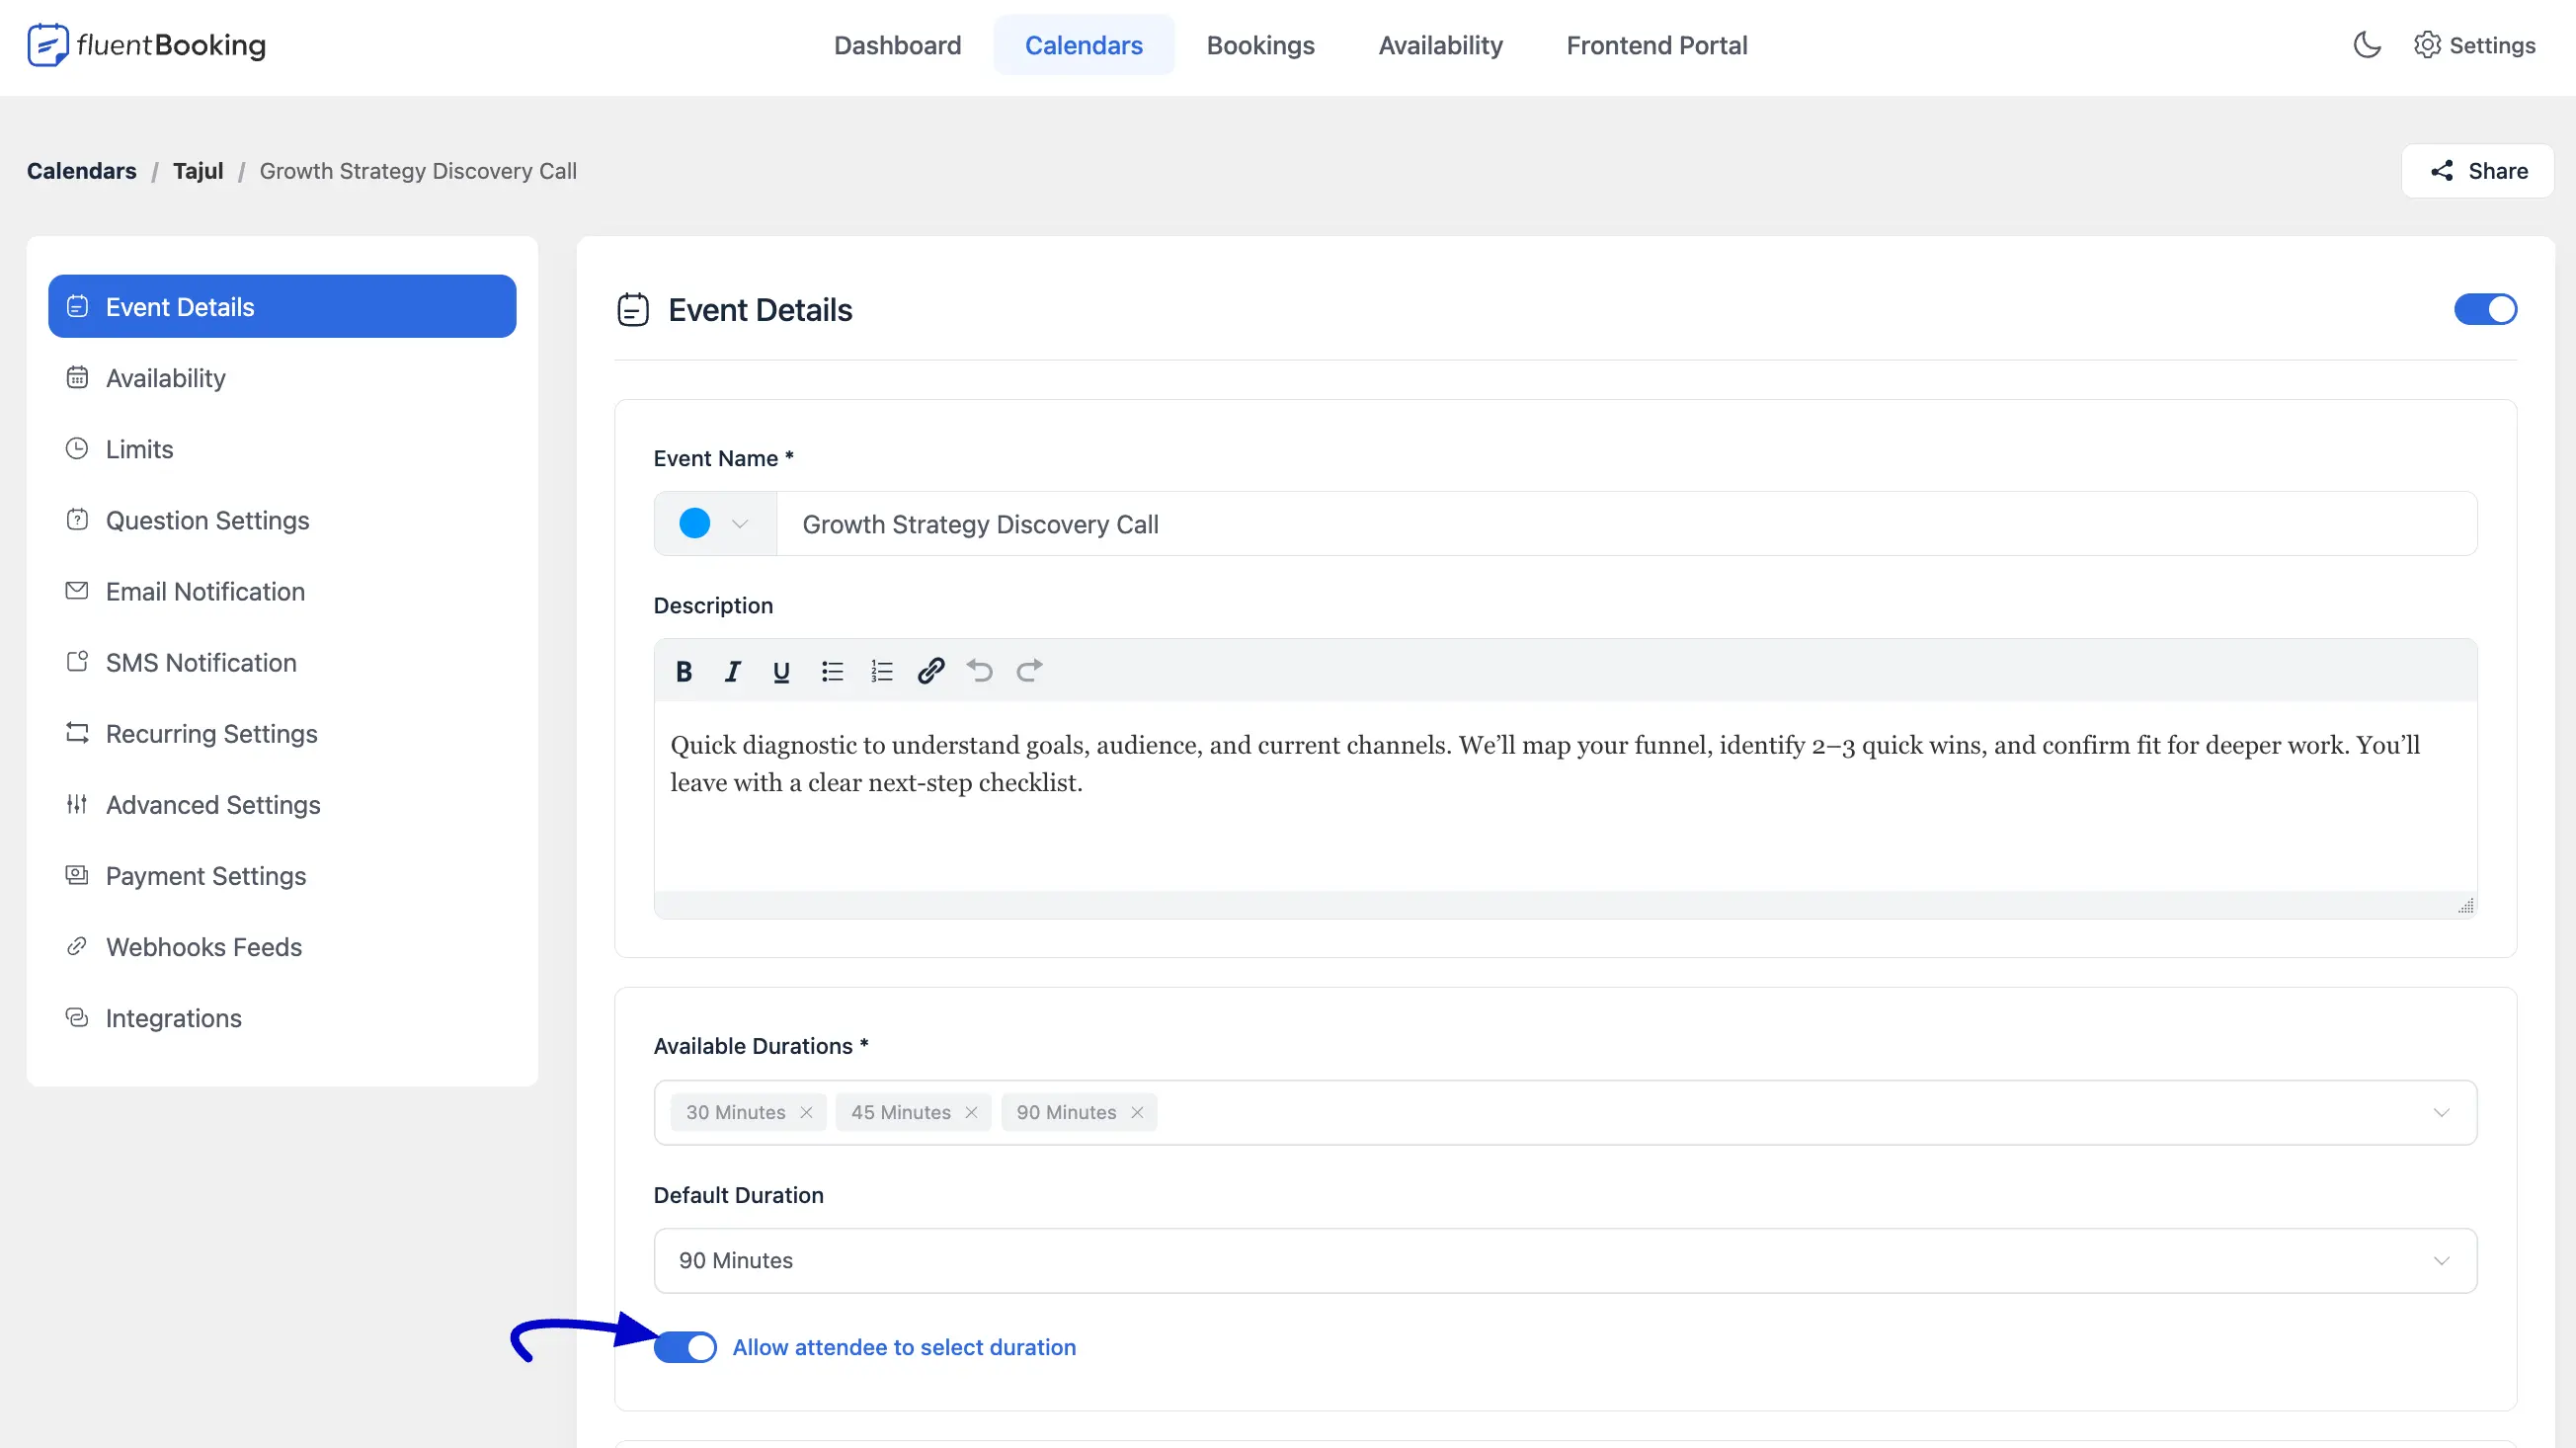Redo edit in Description editor
The width and height of the screenshot is (2576, 1448).
tap(1029, 671)
